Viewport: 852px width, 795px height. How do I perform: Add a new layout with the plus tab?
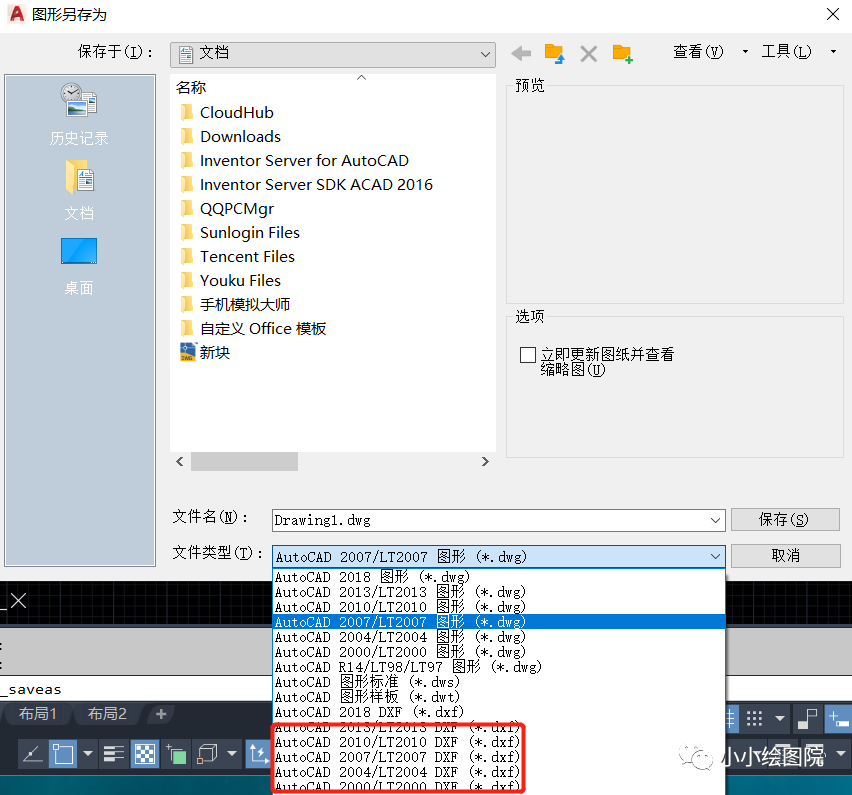tap(161, 713)
